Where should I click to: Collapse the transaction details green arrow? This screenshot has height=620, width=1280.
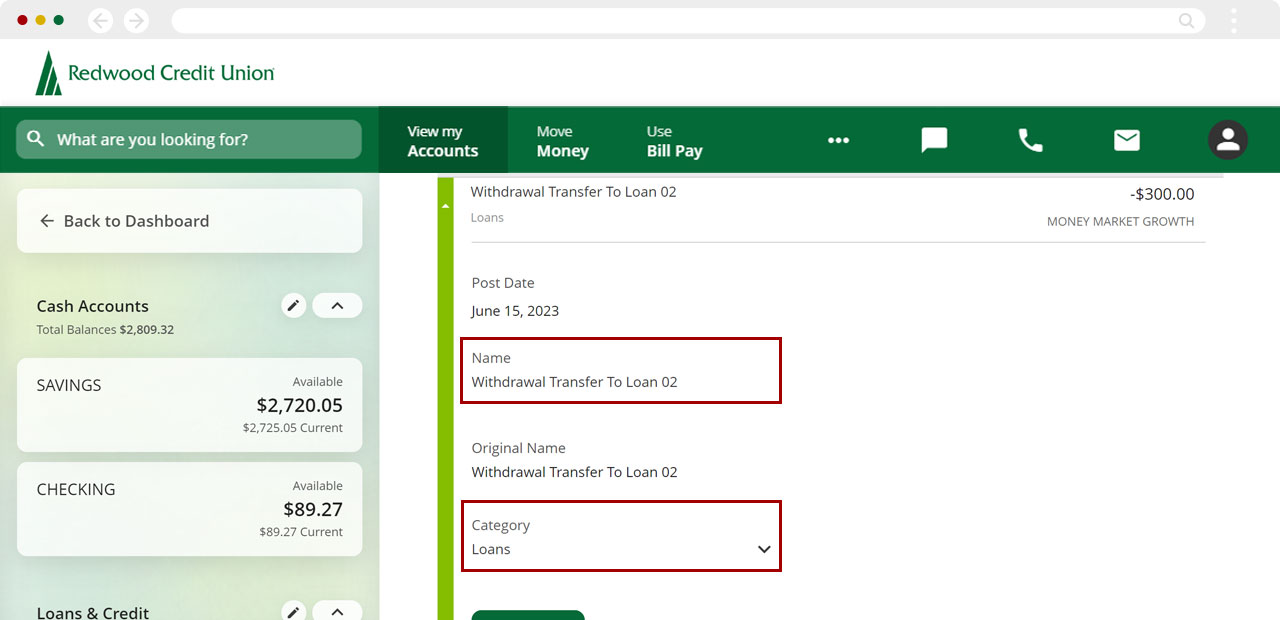tap(445, 206)
